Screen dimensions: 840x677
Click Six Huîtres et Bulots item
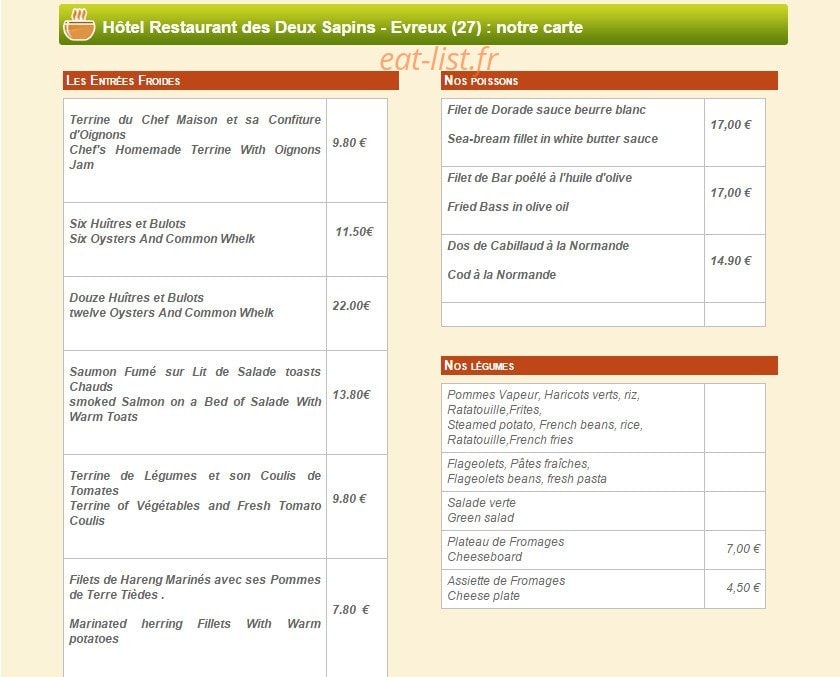click(x=162, y=231)
